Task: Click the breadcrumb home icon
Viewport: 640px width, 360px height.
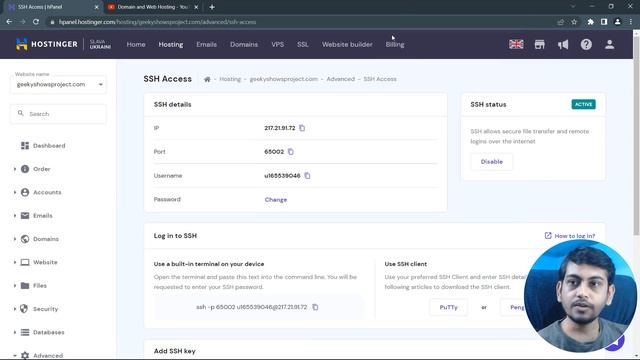Action: [x=207, y=79]
